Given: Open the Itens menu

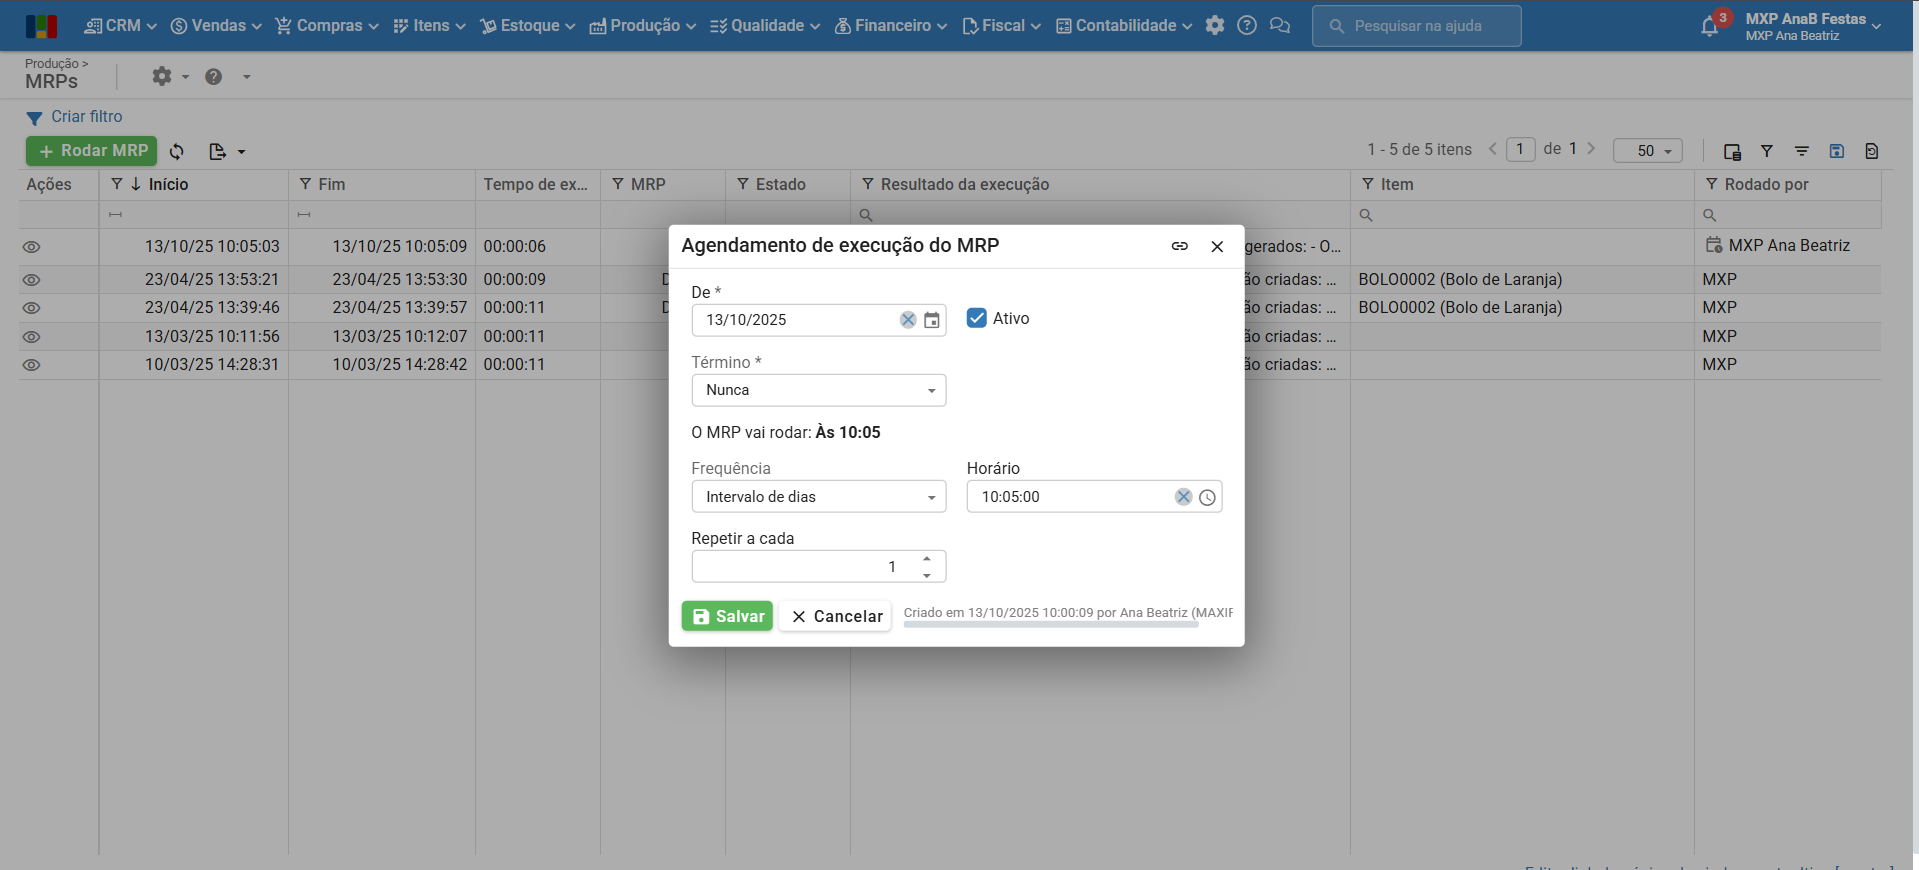Looking at the screenshot, I should pyautogui.click(x=429, y=26).
